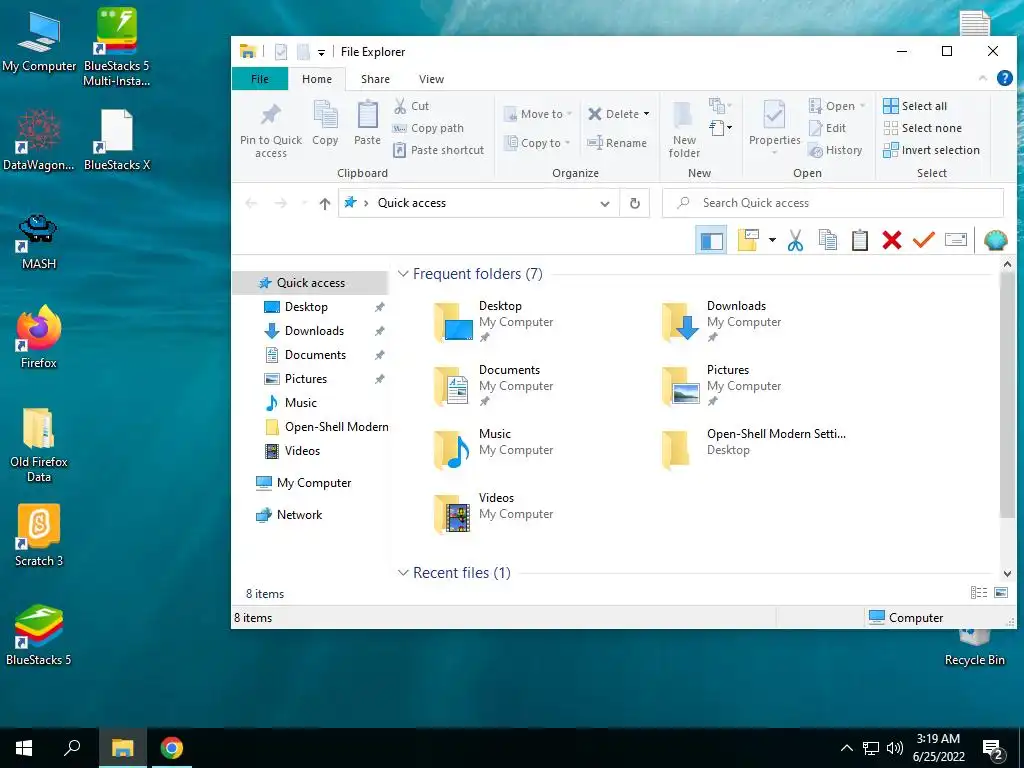This screenshot has height=768, width=1024.
Task: Click the Rename ribbon button
Action: click(x=616, y=143)
